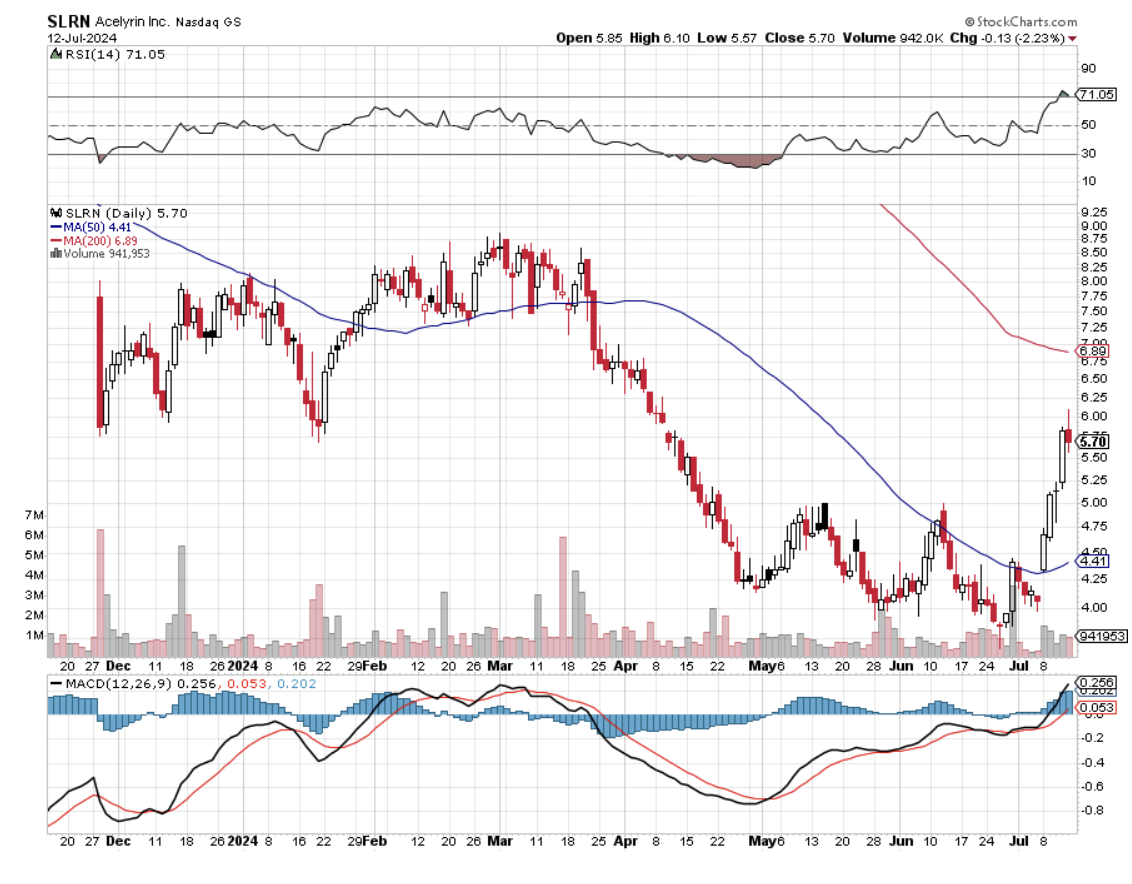Click the 2024 label on the MACD panel axis
Screen dimensions: 1132x884
coord(241,842)
